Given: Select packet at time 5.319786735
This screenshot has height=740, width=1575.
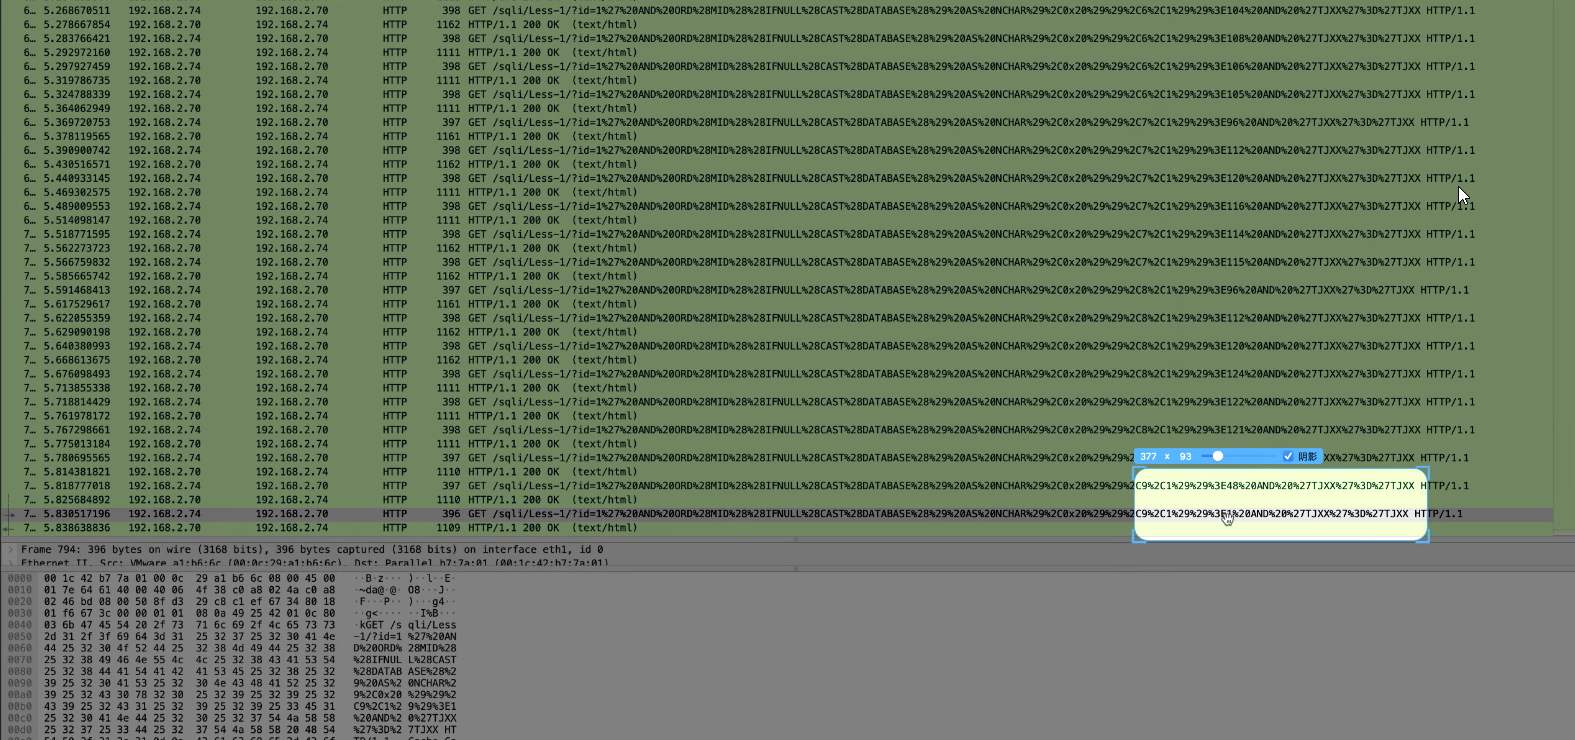Looking at the screenshot, I should 777,80.
